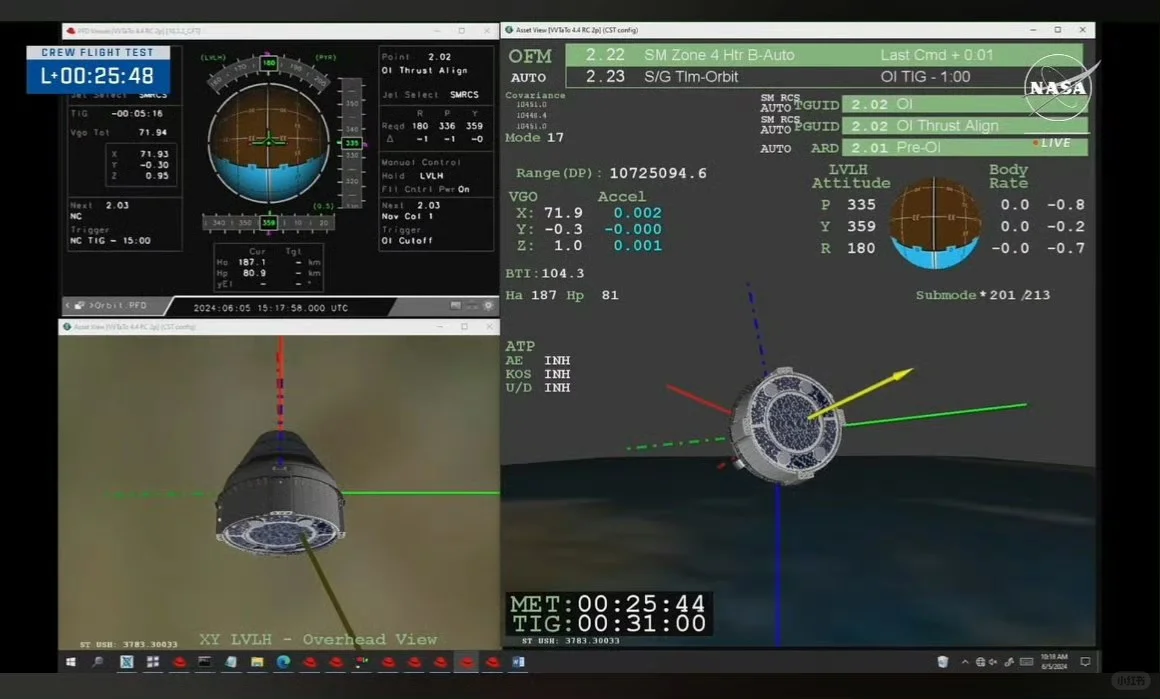Click the muted speaker volume icon
The image size is (1160, 699).
993,662
